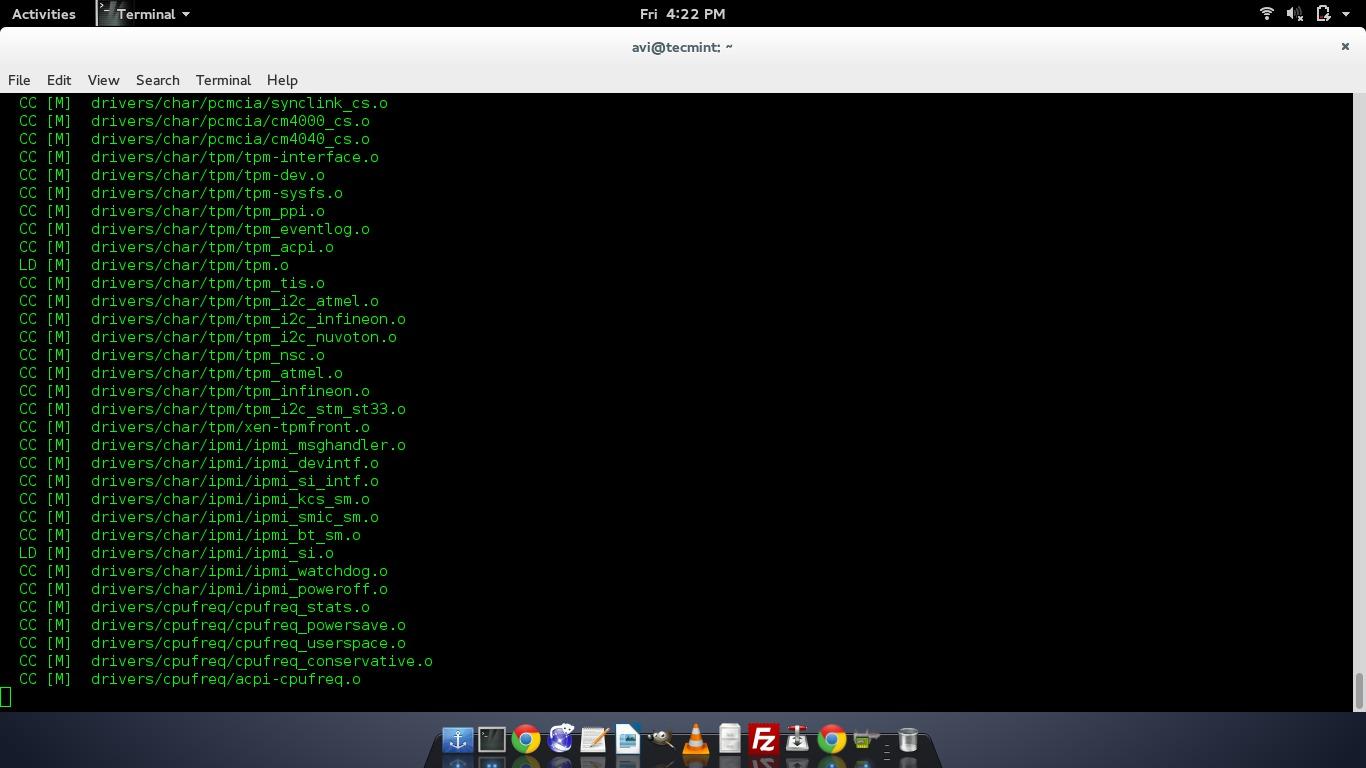The image size is (1366, 768).
Task: Open the Edit menu
Action: pyautogui.click(x=59, y=80)
